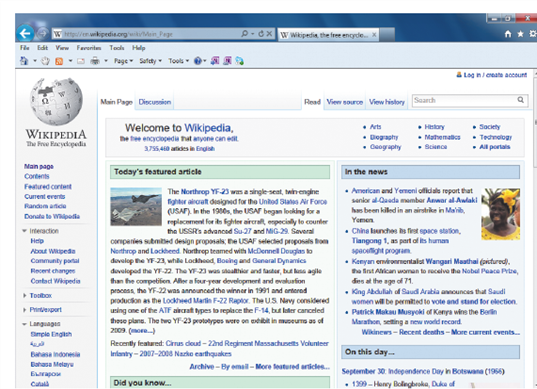Collapse the Interaction sidebar section
The width and height of the screenshot is (537, 389).
pos(24,231)
